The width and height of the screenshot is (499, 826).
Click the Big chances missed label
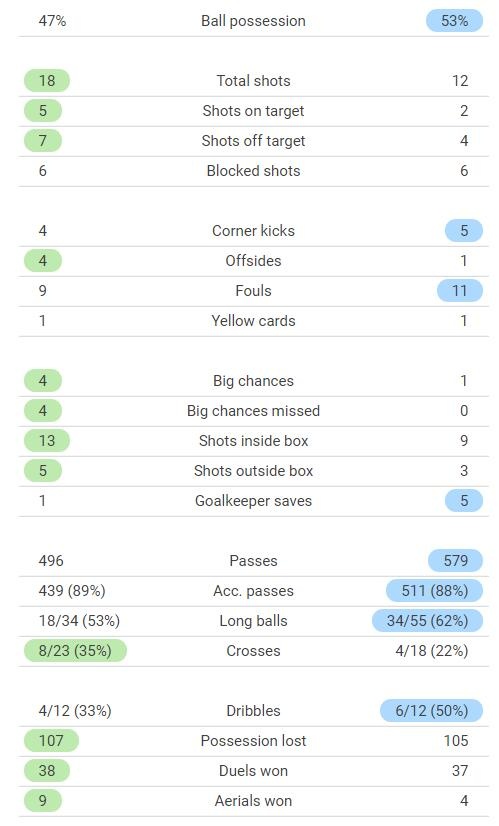(x=253, y=411)
